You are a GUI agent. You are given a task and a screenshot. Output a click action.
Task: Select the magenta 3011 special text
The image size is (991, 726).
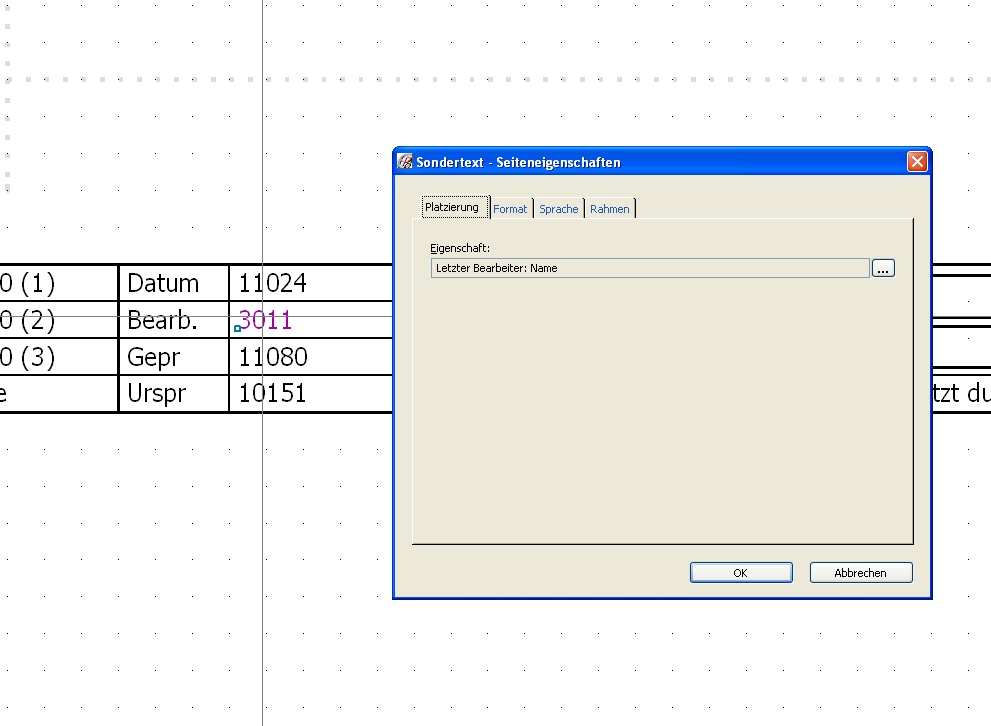pos(267,321)
